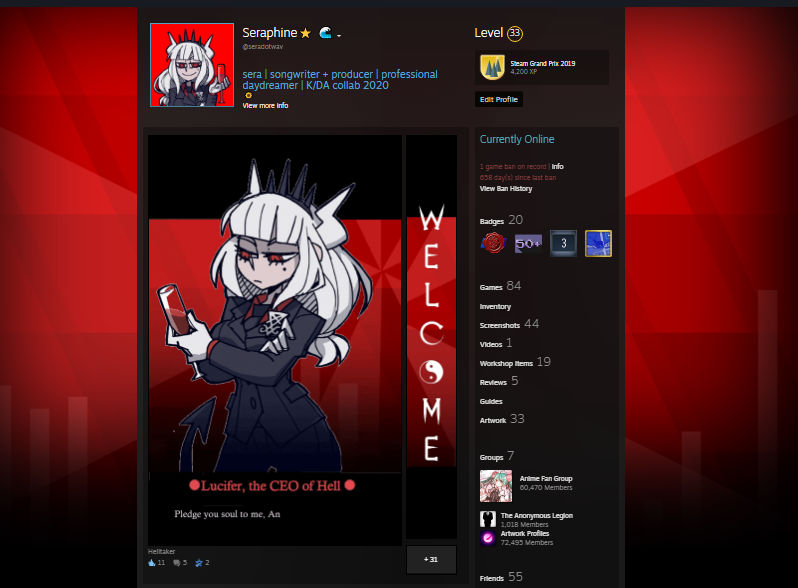
Task: Open Artwork Profiles group link
Action: coord(525,534)
